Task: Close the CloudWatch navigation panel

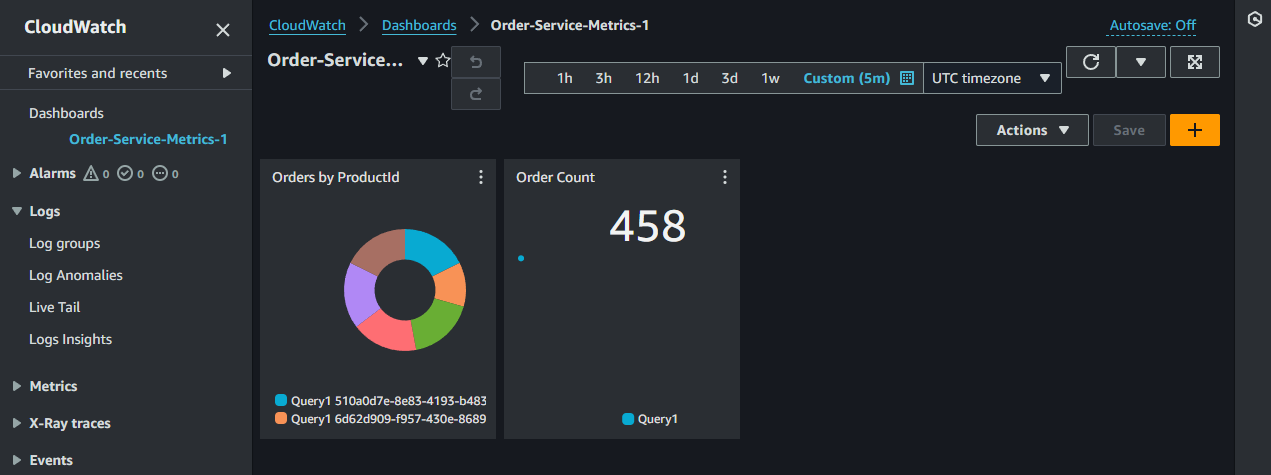Action: [223, 30]
